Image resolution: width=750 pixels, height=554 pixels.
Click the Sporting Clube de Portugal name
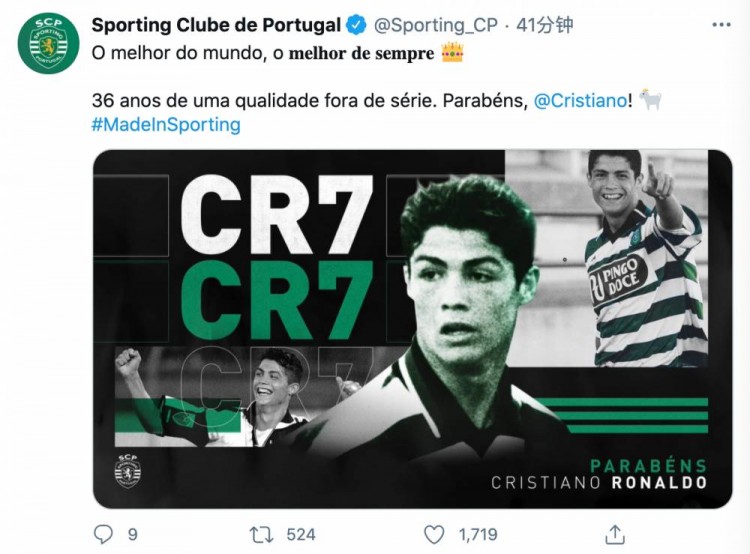pyautogui.click(x=216, y=25)
